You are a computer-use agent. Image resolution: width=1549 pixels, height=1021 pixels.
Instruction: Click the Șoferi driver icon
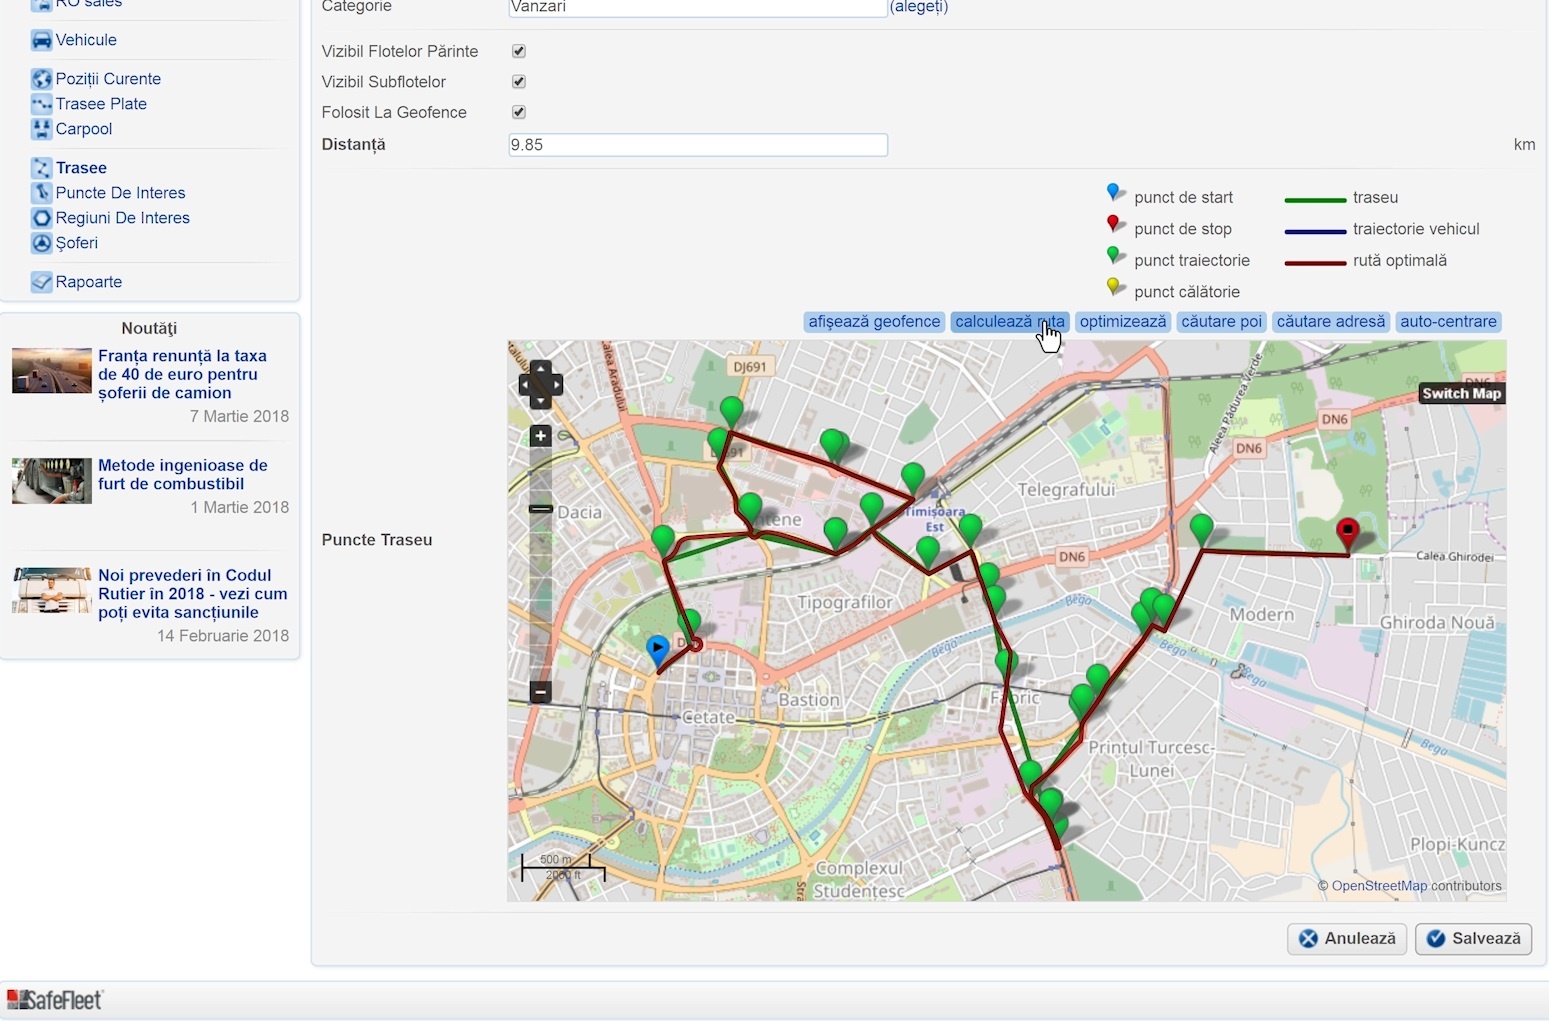click(x=41, y=243)
